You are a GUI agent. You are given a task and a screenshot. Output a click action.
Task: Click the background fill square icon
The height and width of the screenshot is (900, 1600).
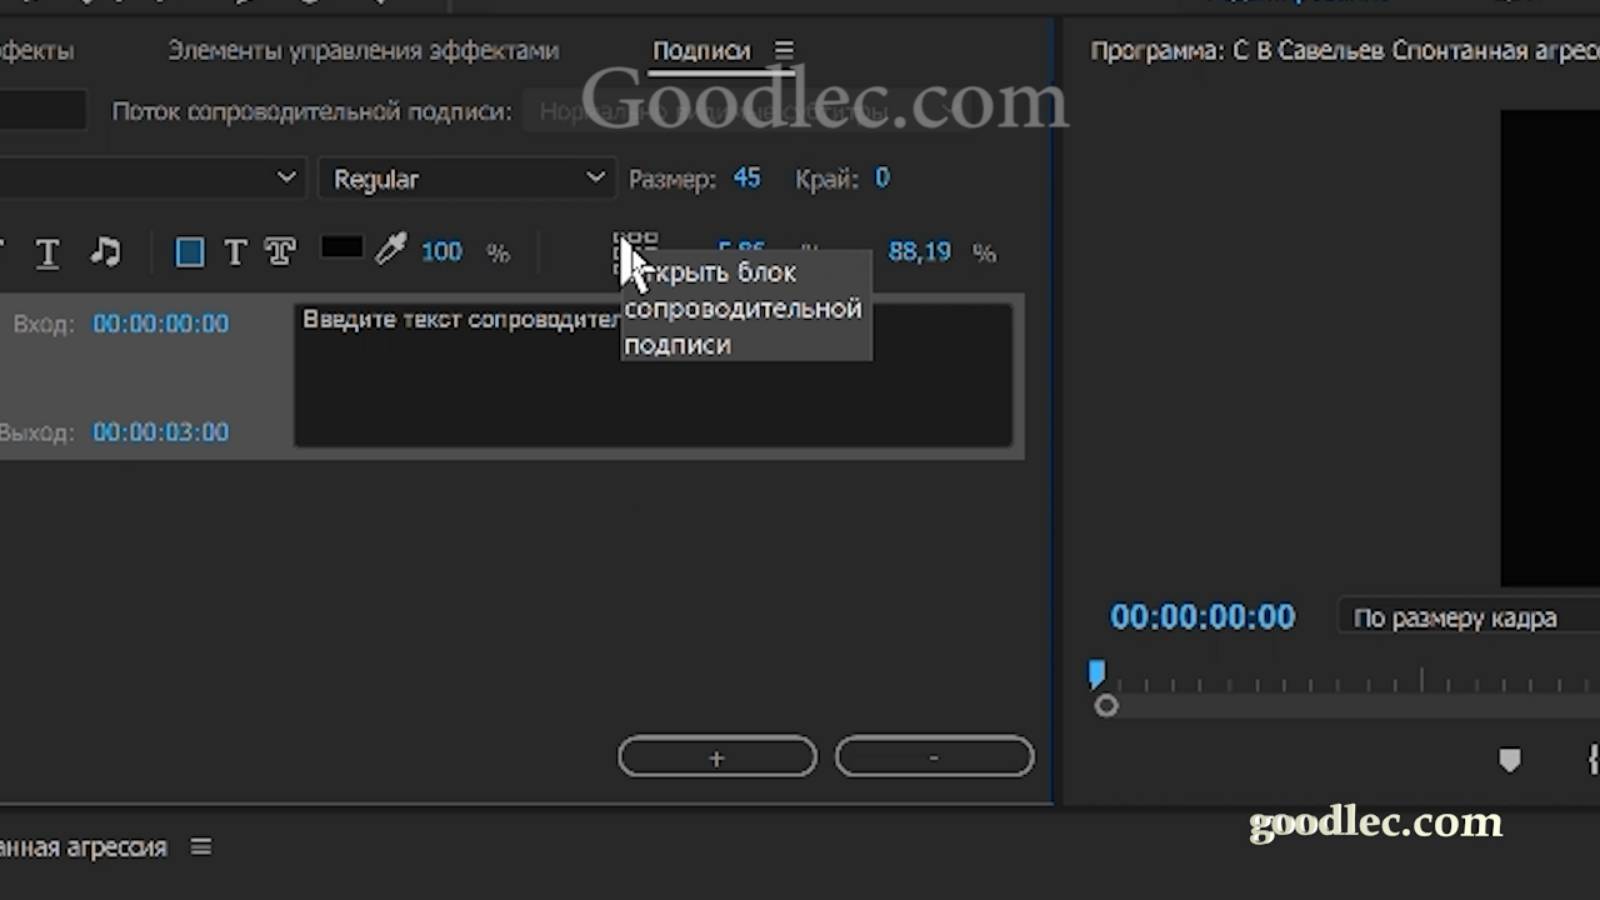pos(188,252)
